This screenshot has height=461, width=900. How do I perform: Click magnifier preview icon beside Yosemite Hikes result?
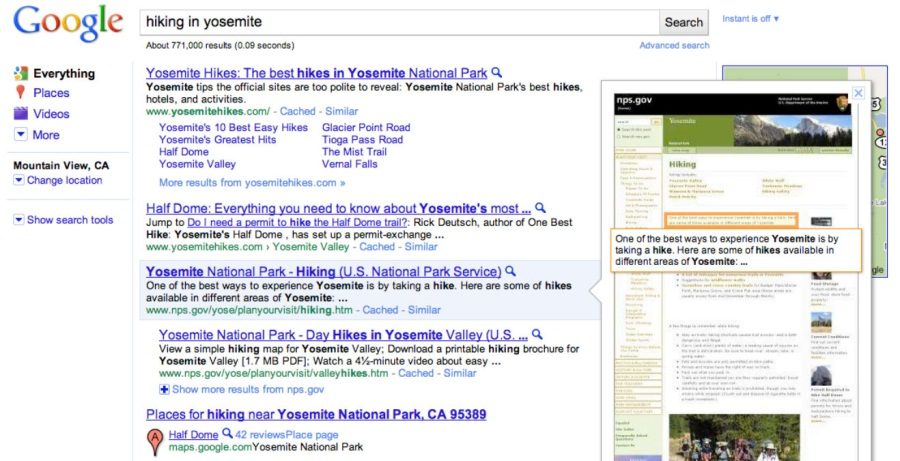click(x=497, y=73)
